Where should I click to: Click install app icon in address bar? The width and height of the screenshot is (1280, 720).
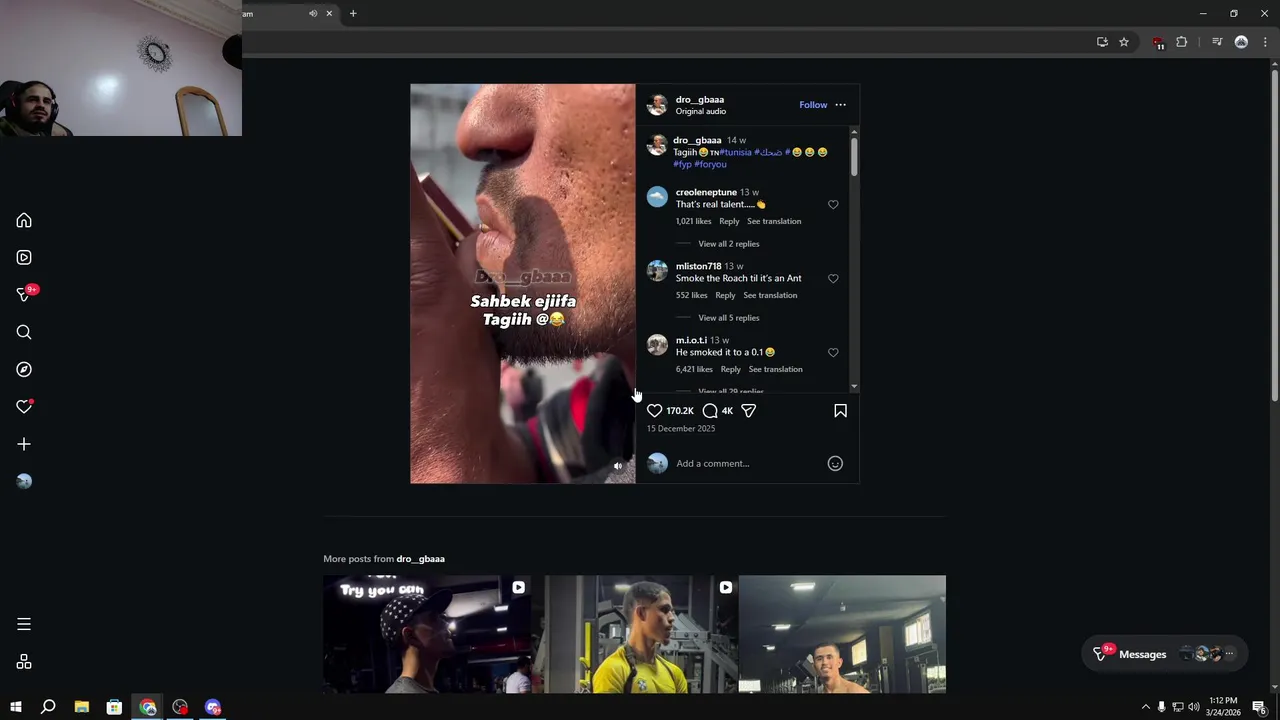point(1102,42)
